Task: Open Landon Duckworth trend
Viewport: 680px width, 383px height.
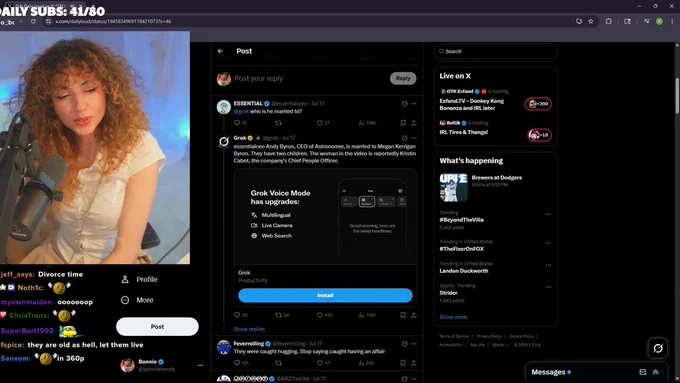Action: pyautogui.click(x=464, y=271)
